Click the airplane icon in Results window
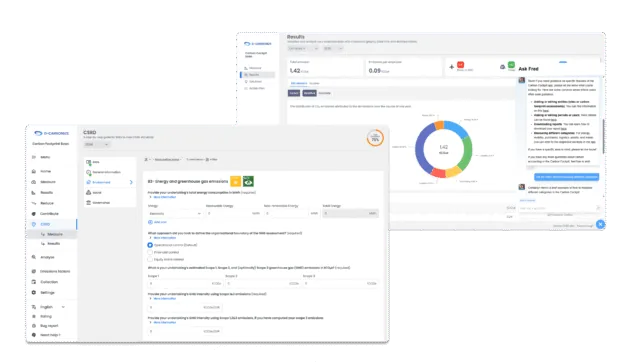 (451, 67)
